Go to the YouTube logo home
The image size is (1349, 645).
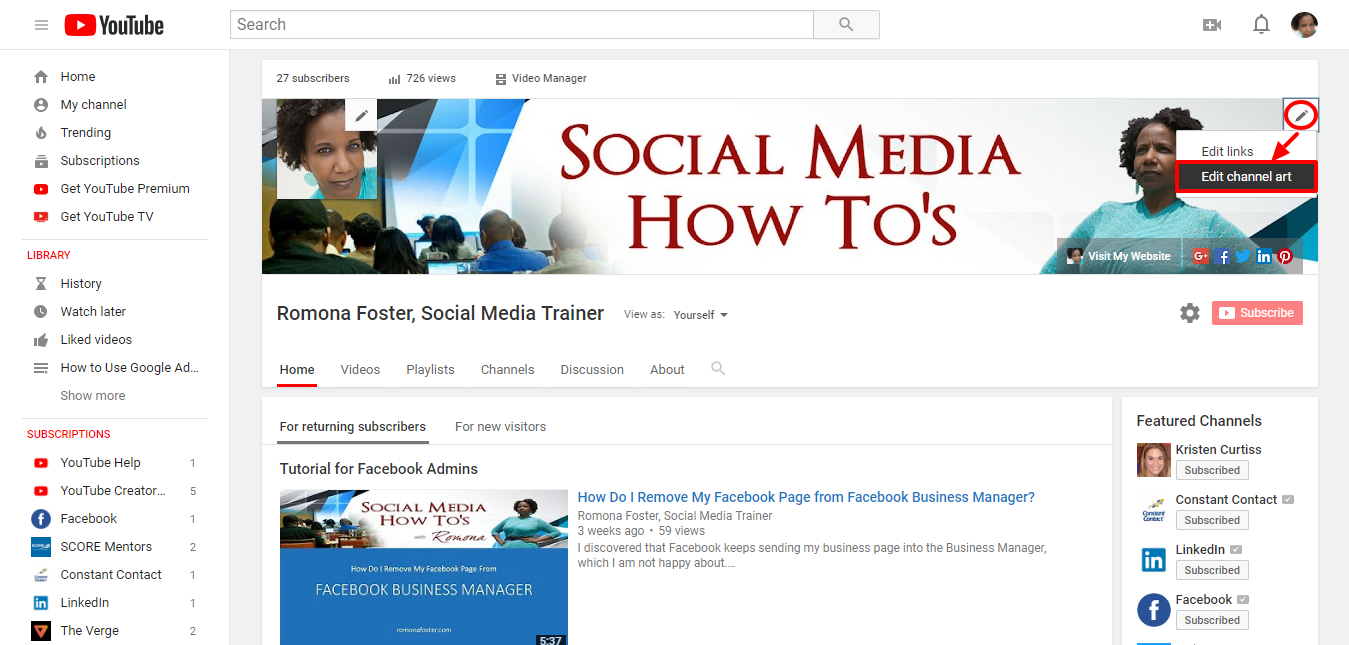(114, 25)
